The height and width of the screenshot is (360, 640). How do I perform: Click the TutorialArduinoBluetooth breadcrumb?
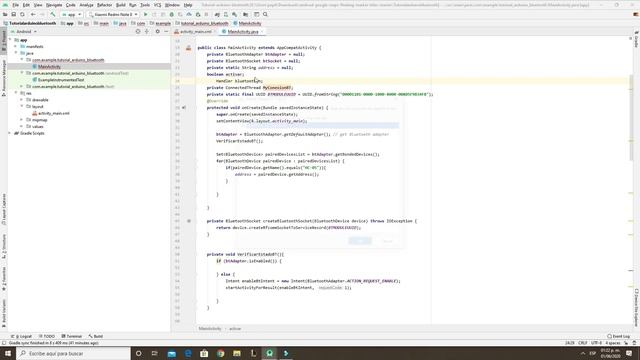tap(29, 23)
